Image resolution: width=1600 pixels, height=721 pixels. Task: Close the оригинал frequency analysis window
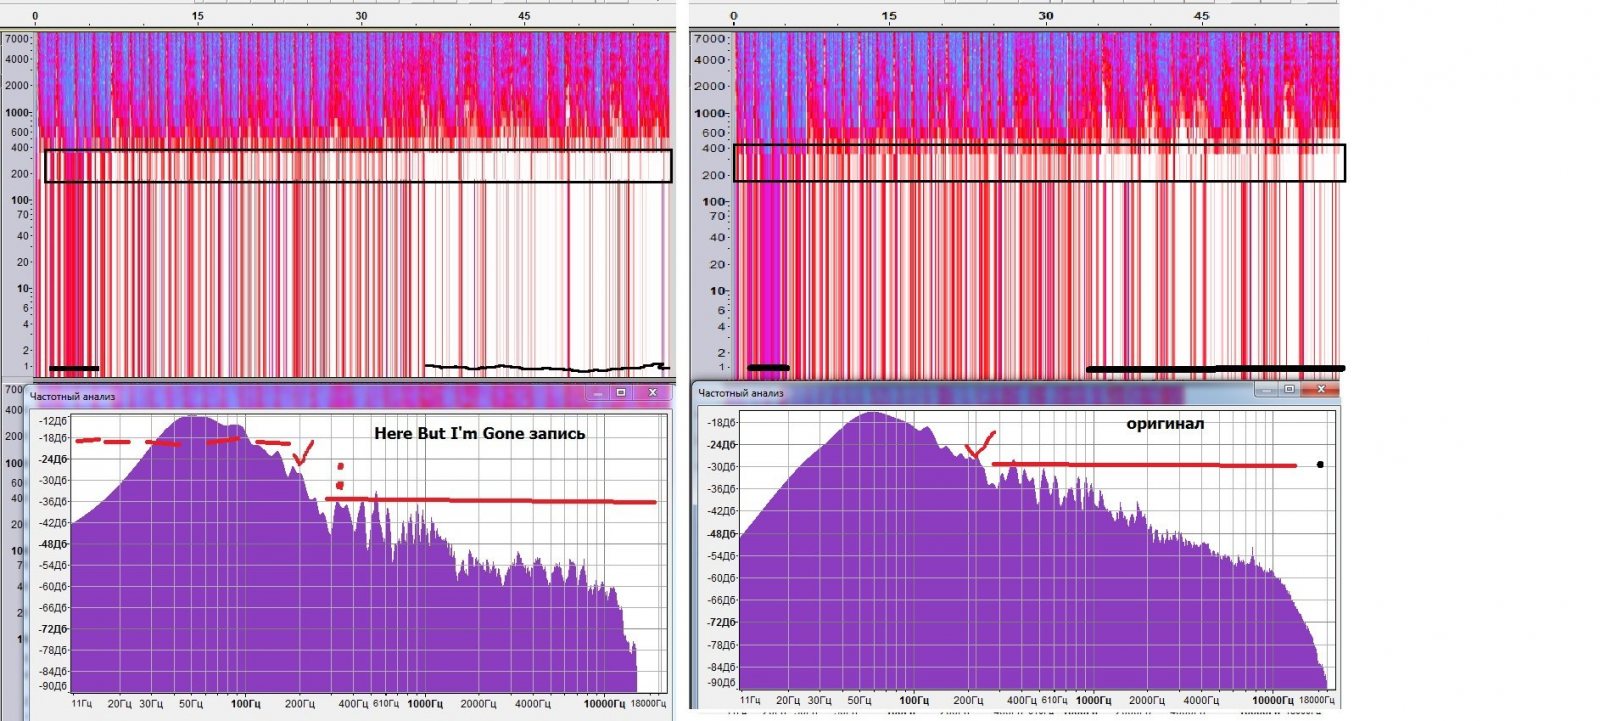pyautogui.click(x=1321, y=389)
